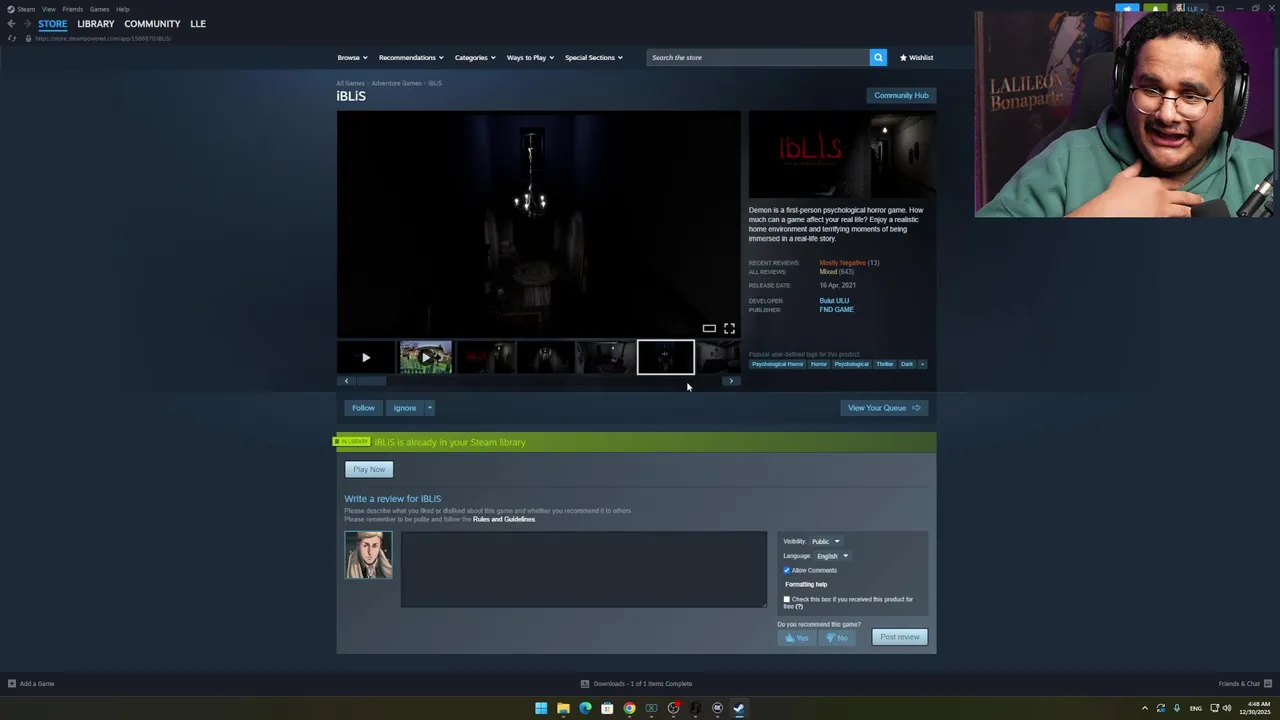The height and width of the screenshot is (720, 1280).
Task: Switch to the COMMUNITY tab
Action: click(x=152, y=24)
